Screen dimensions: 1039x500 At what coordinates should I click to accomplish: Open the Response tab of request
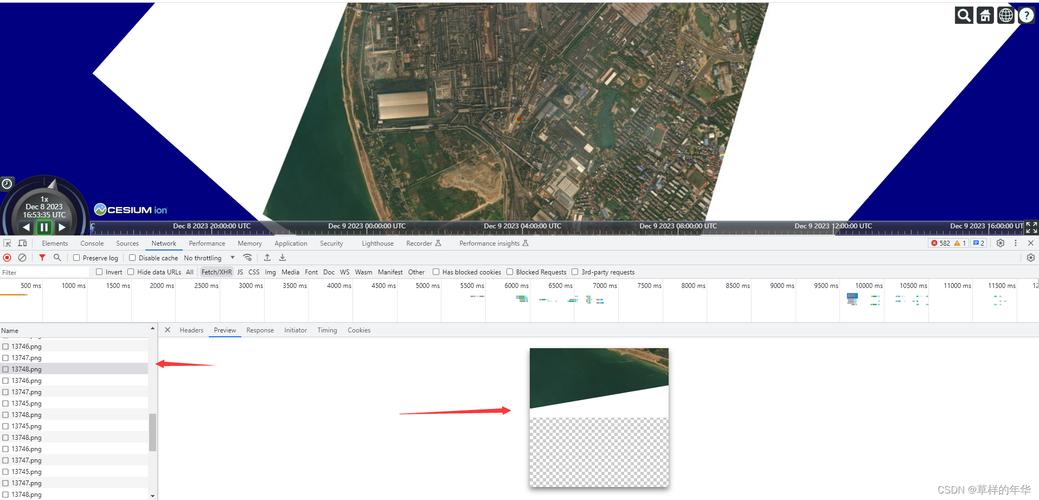260,330
